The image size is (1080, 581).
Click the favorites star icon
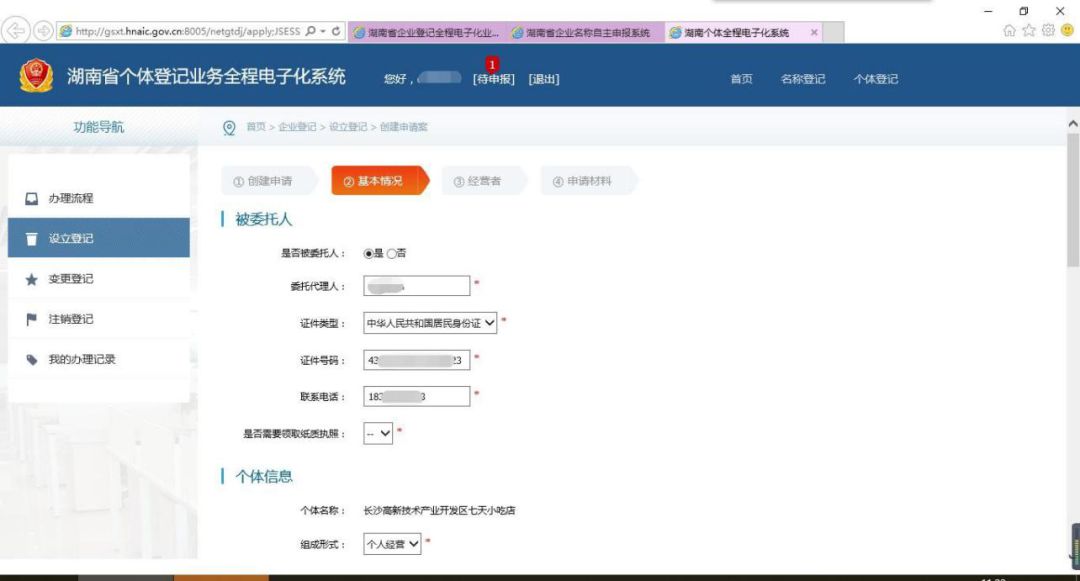(x=1028, y=30)
